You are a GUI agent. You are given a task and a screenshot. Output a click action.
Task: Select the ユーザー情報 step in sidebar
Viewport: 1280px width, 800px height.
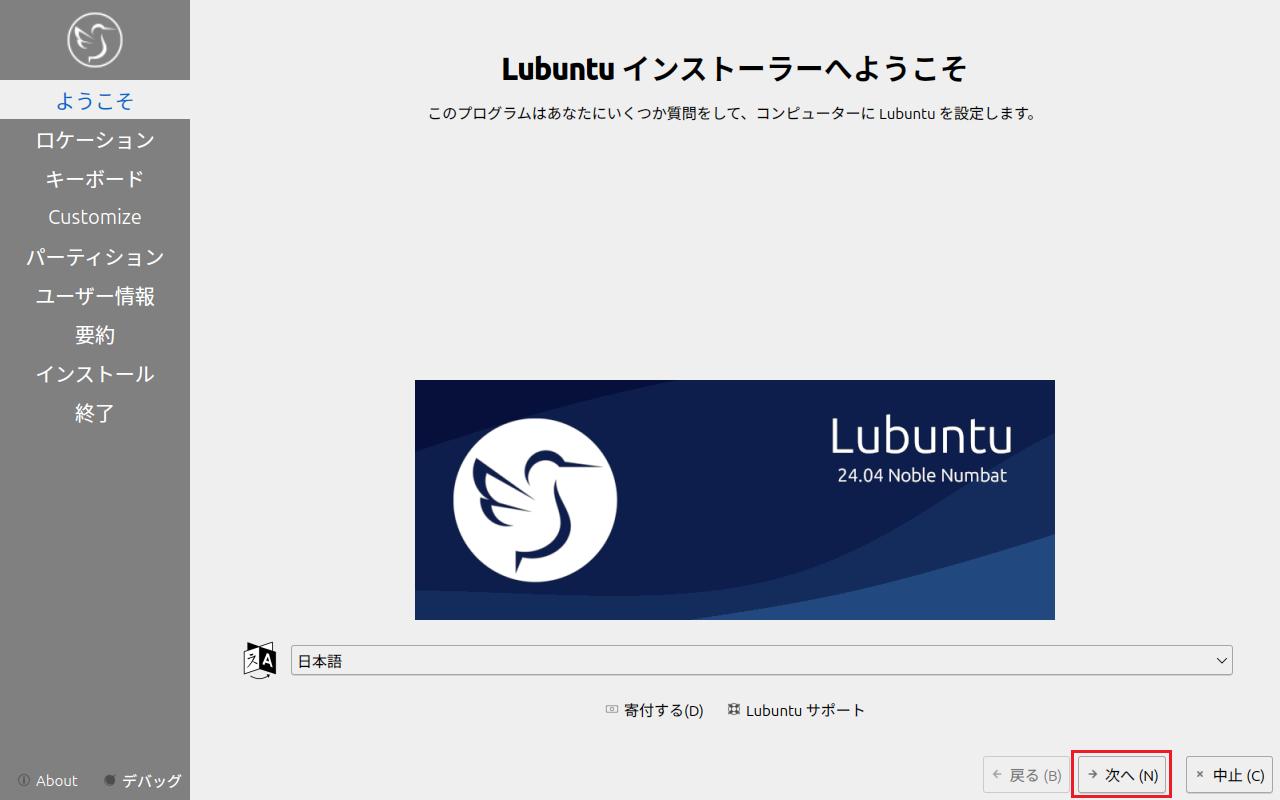pyautogui.click(x=95, y=296)
